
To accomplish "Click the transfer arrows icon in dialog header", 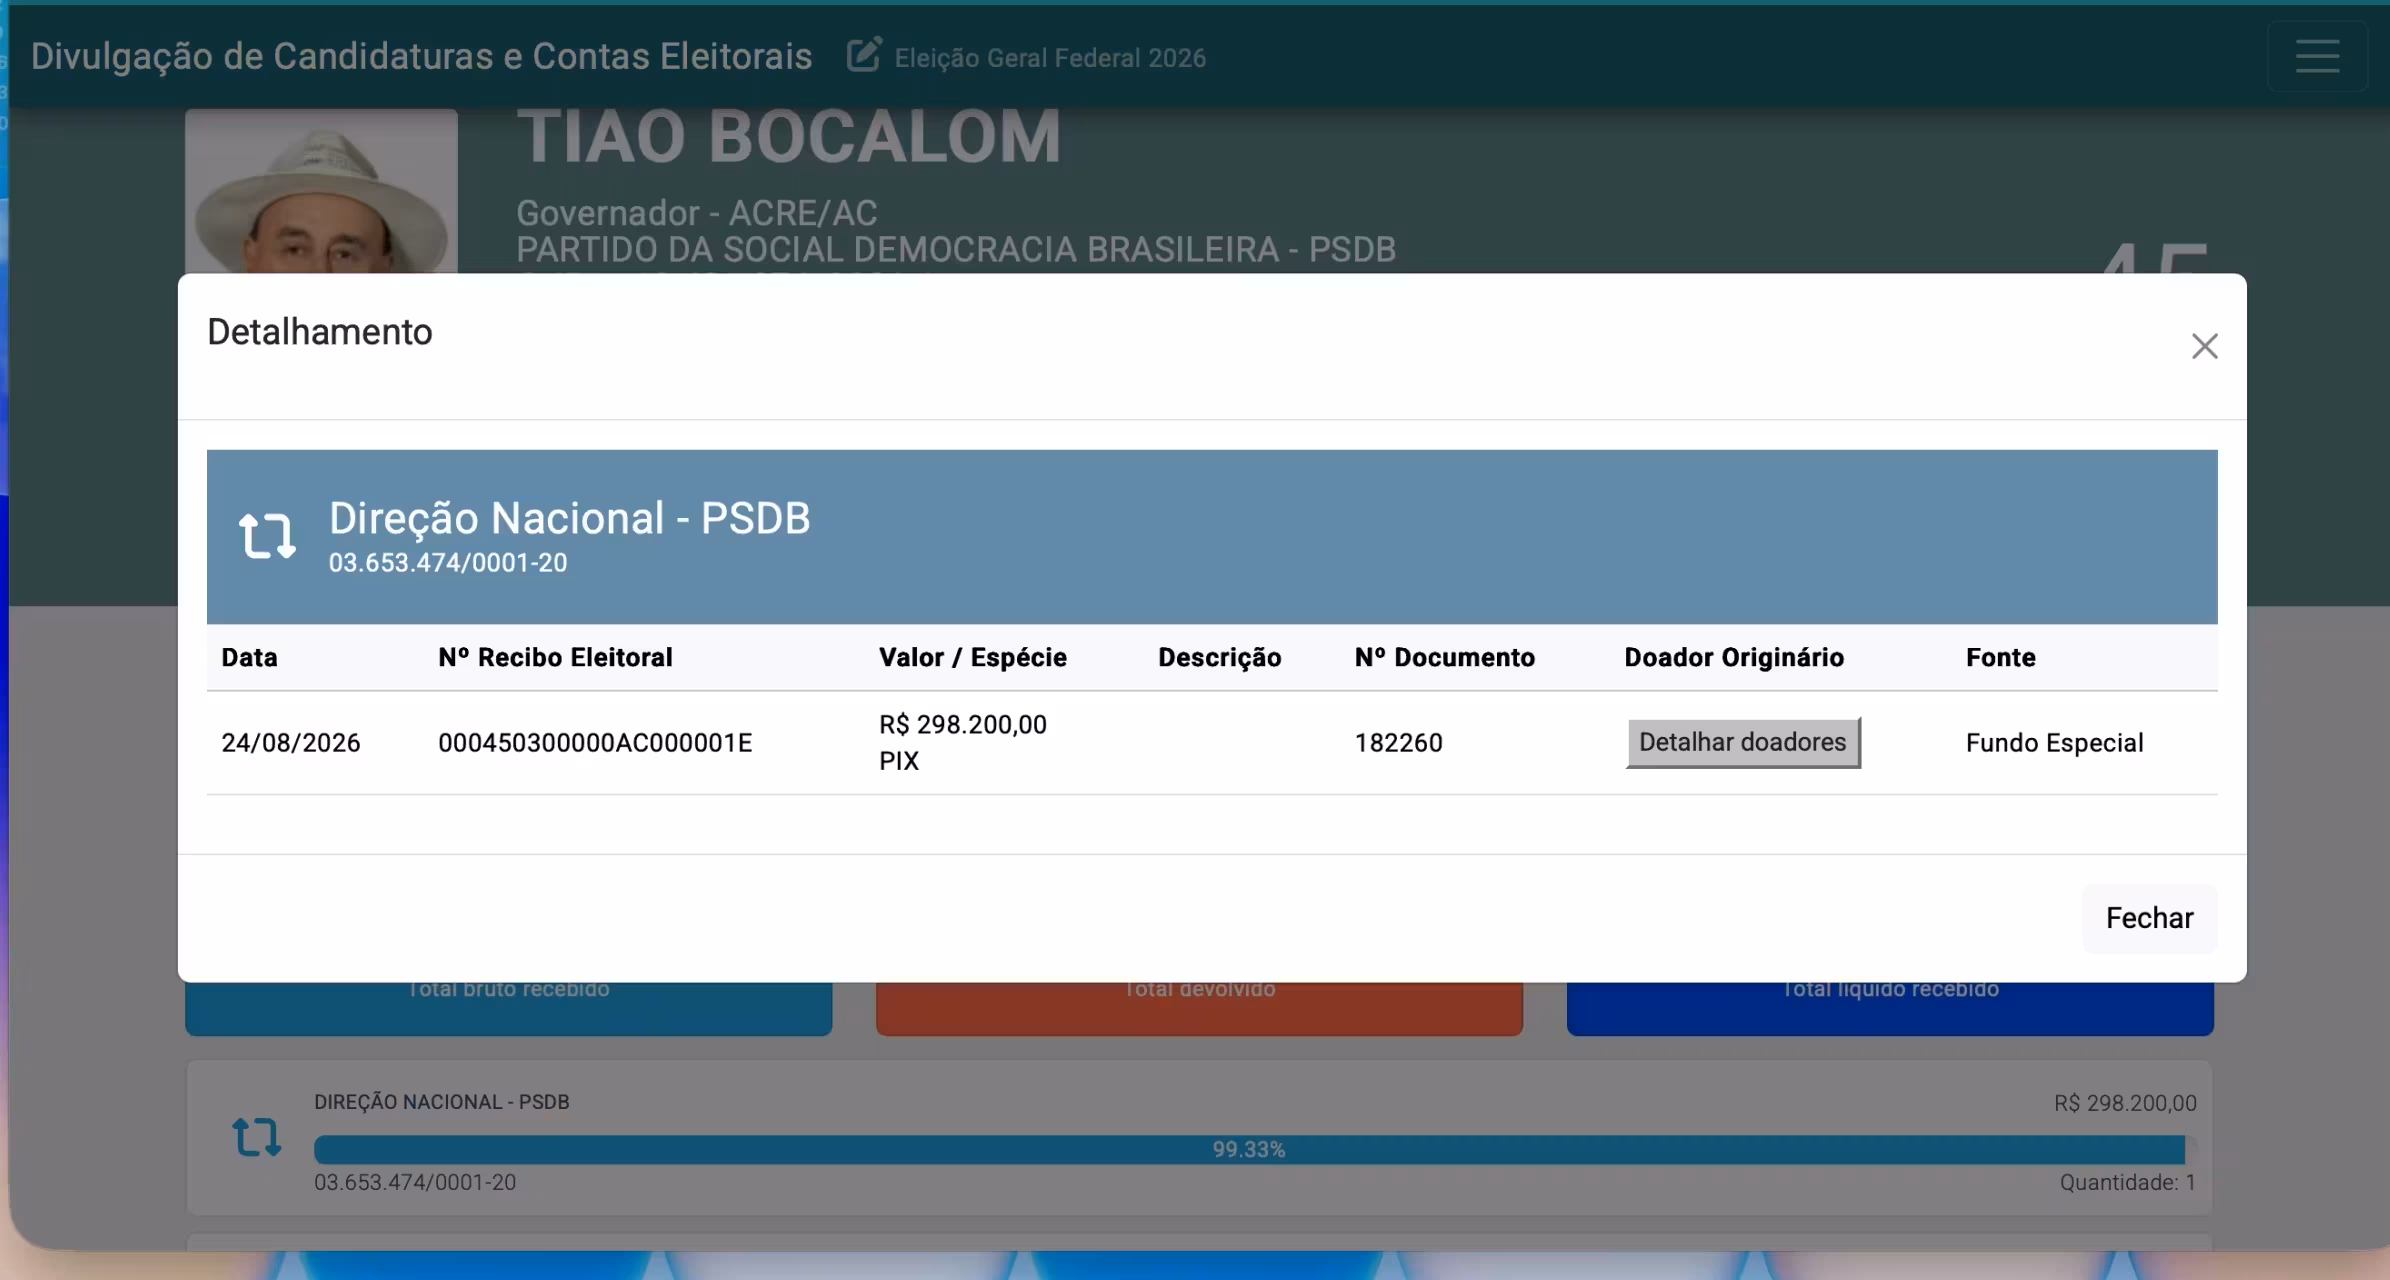I will (267, 535).
